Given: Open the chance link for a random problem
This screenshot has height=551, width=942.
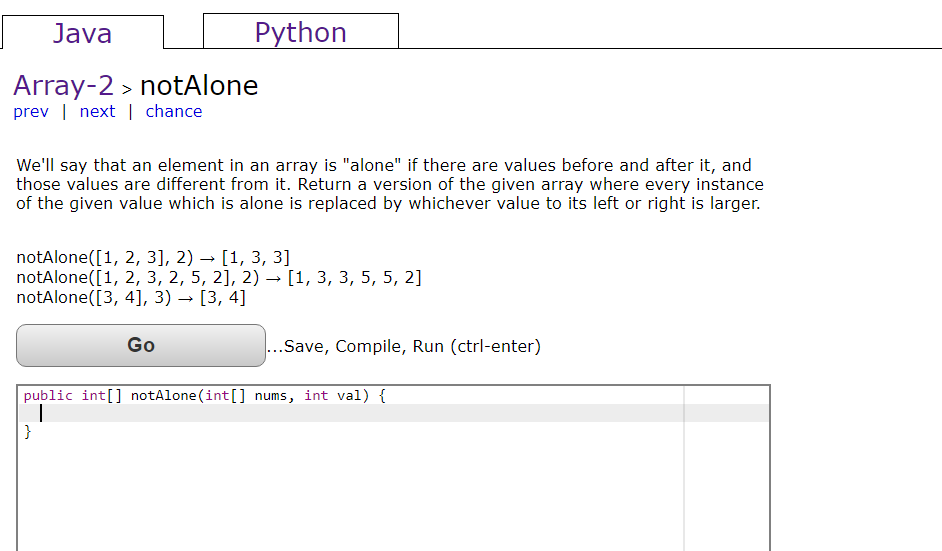Looking at the screenshot, I should pyautogui.click(x=174, y=111).
